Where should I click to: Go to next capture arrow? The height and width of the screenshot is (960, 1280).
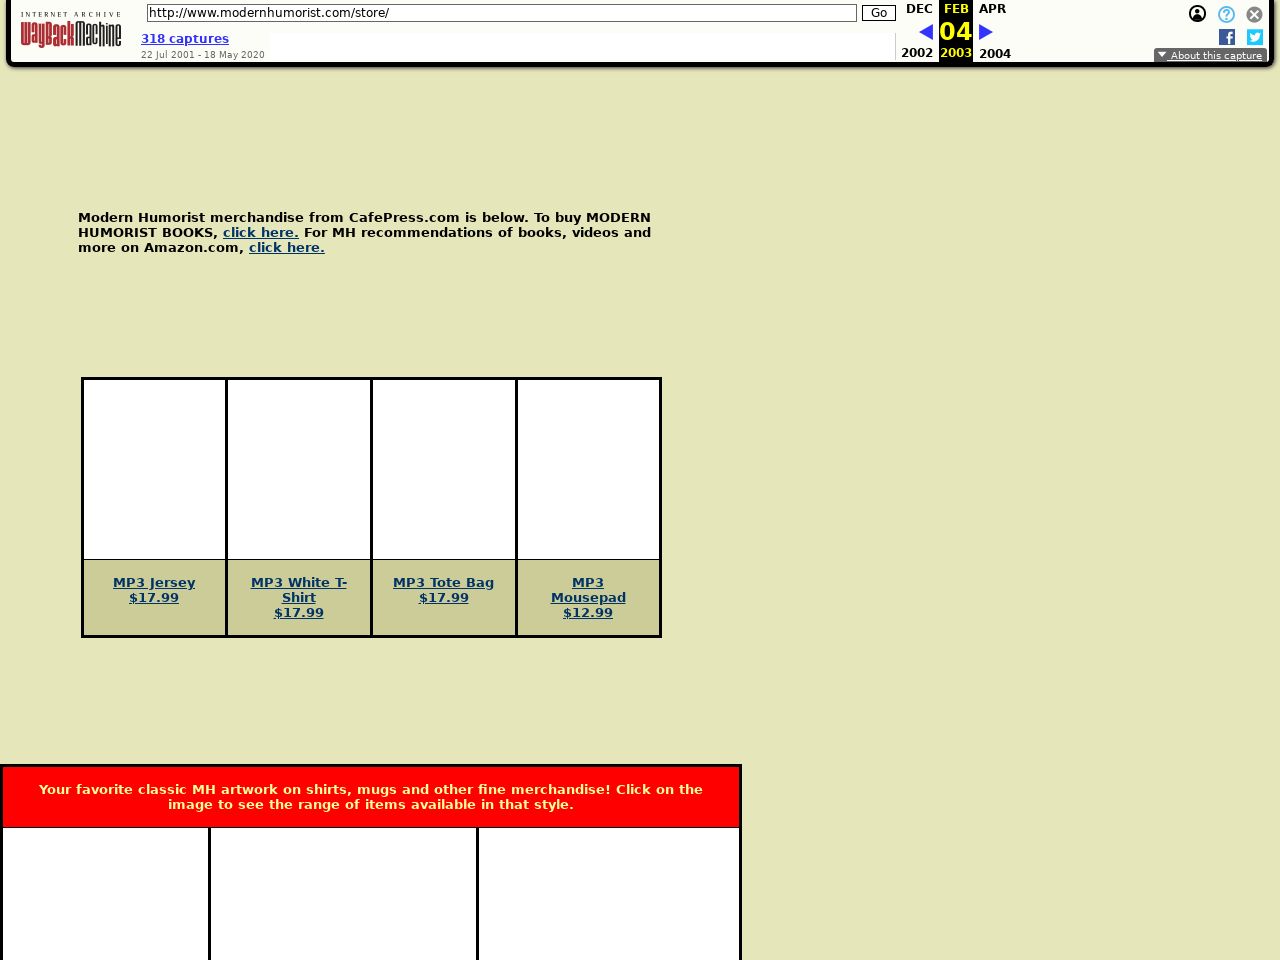pos(985,32)
